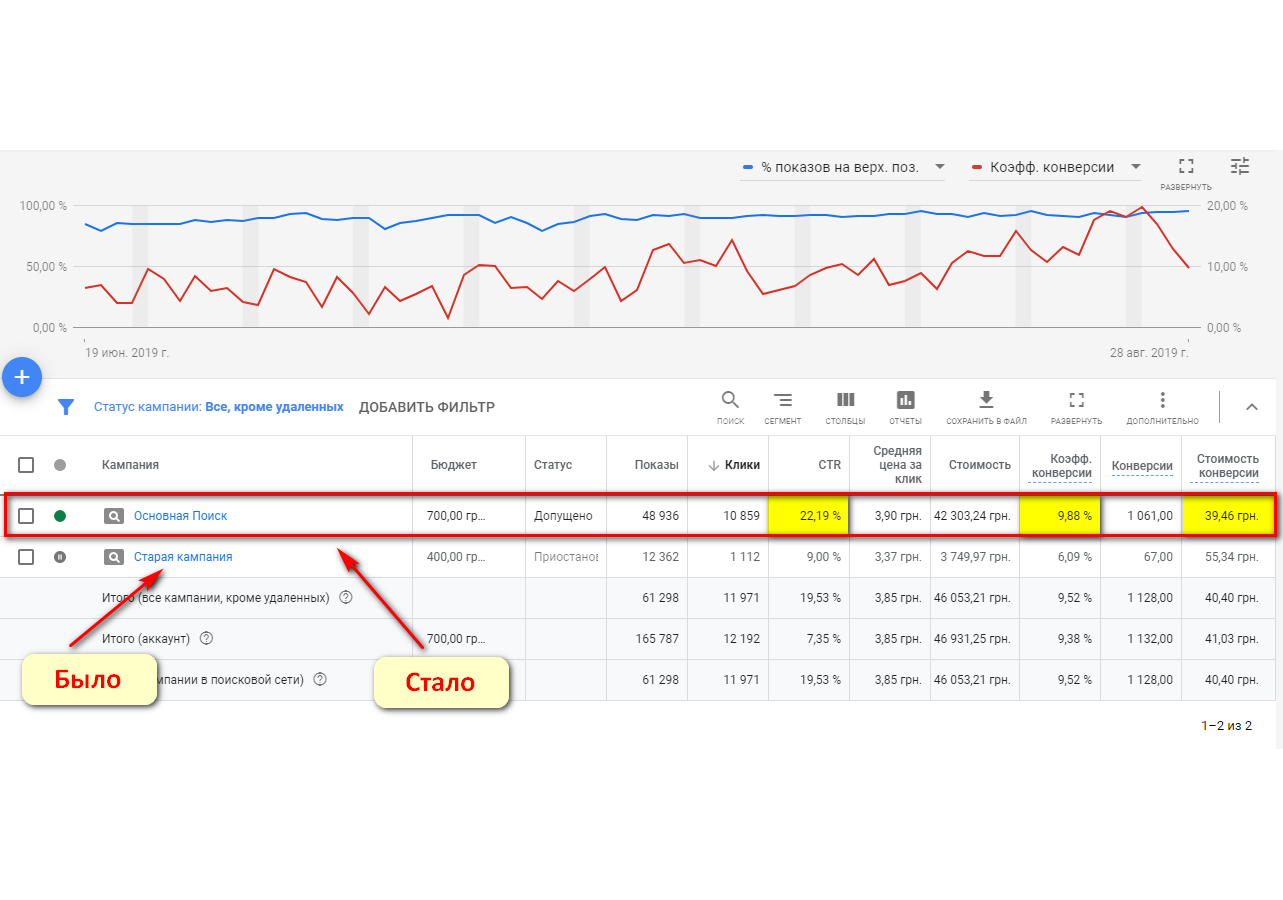1283x900 pixels.
Task: Open the Segment tool icon
Action: pos(782,401)
